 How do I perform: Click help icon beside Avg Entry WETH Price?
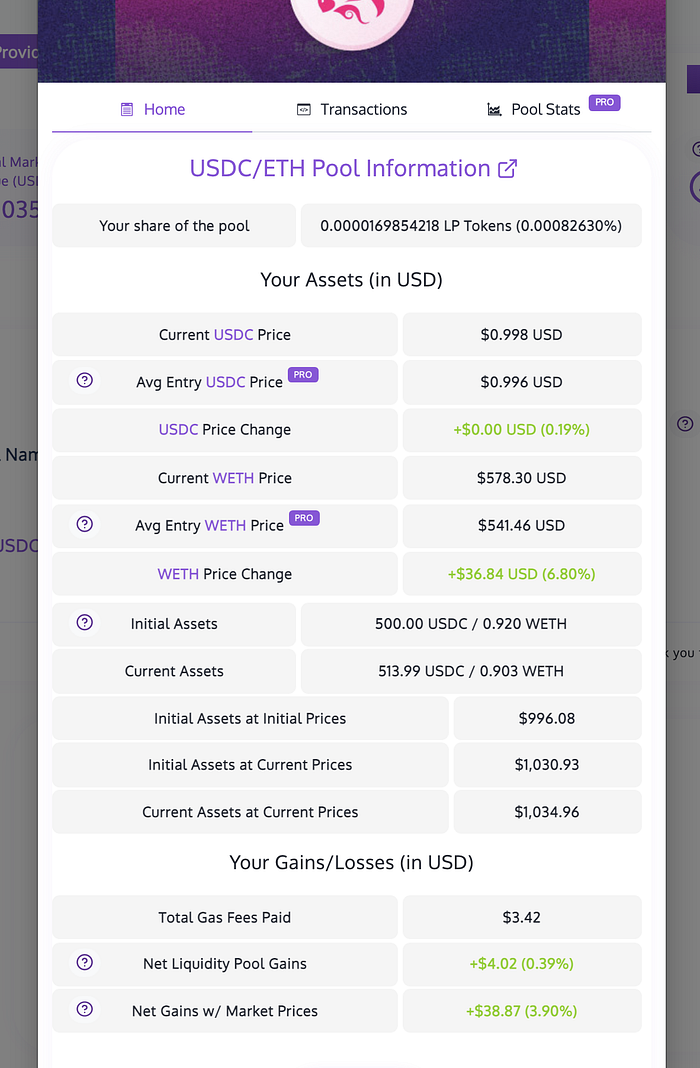pos(85,524)
